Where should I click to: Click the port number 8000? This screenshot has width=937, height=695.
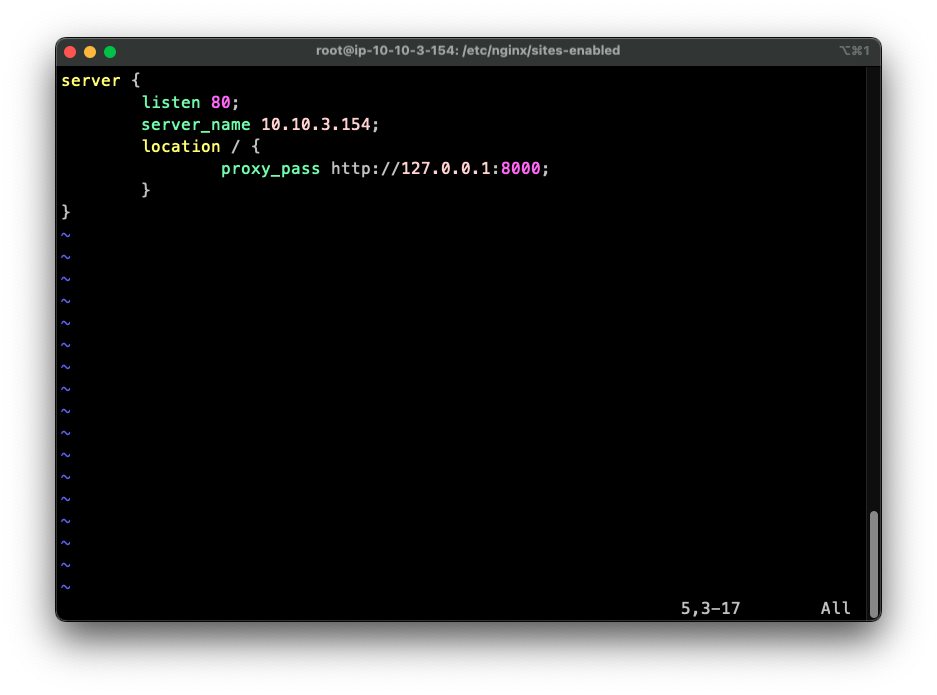click(521, 168)
